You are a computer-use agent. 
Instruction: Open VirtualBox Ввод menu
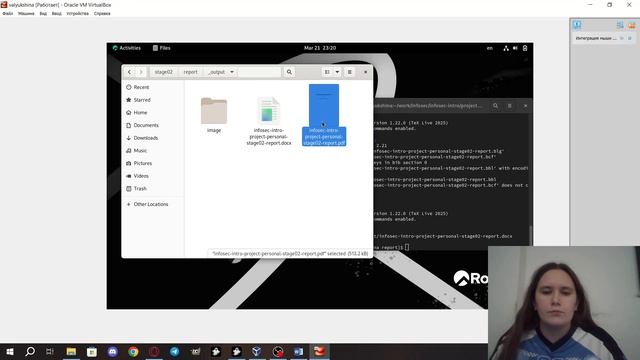coord(57,13)
